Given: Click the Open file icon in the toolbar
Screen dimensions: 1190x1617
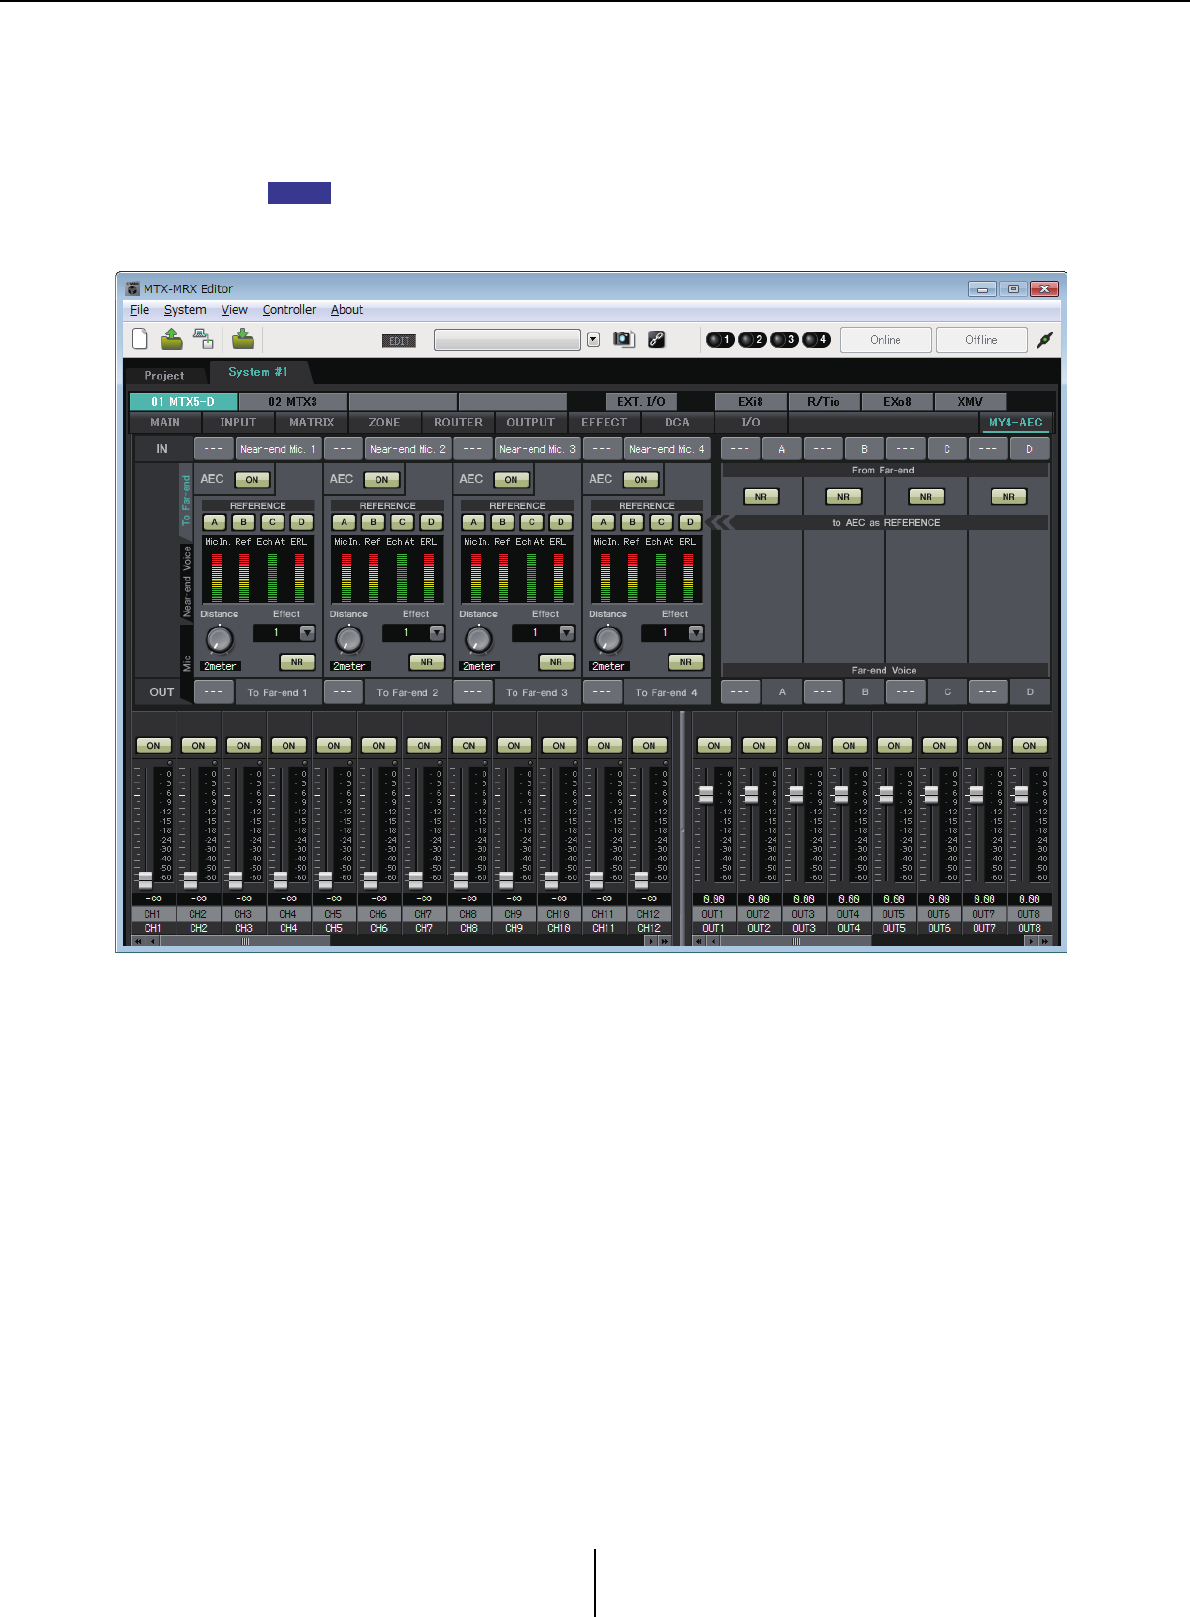Looking at the screenshot, I should [172, 339].
